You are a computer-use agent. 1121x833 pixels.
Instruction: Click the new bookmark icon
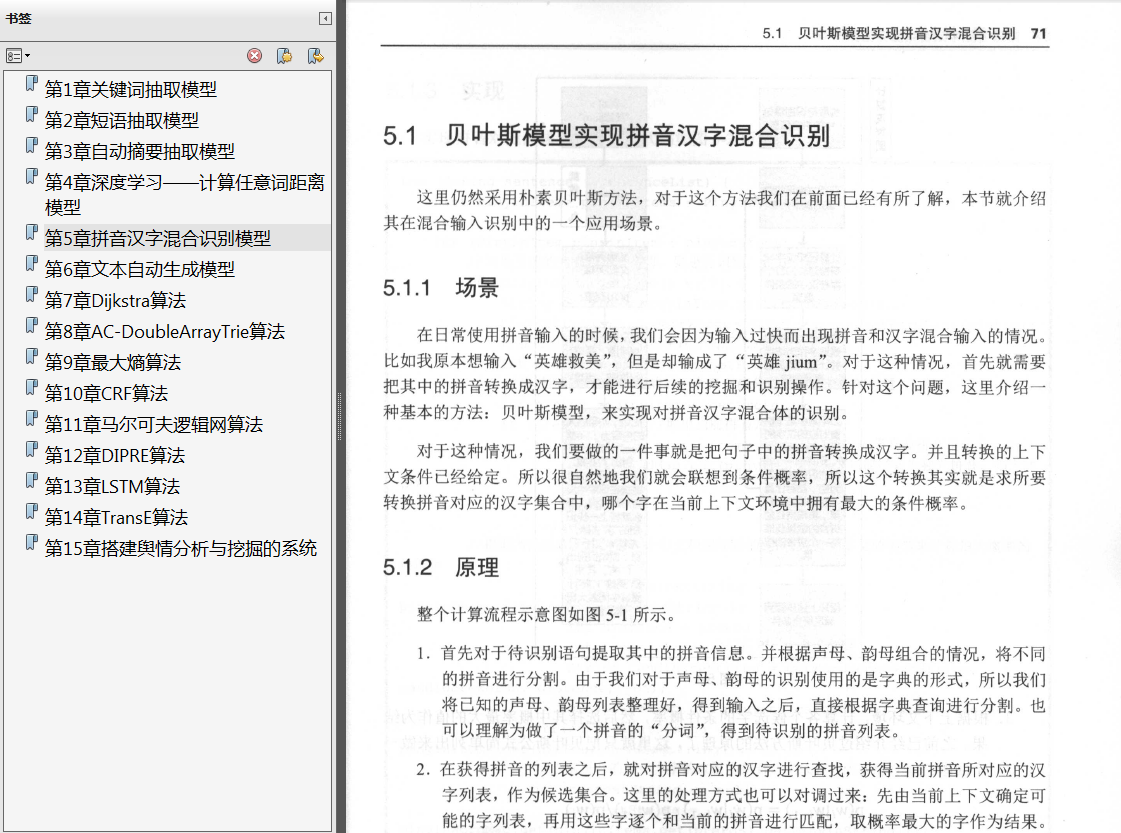(285, 56)
